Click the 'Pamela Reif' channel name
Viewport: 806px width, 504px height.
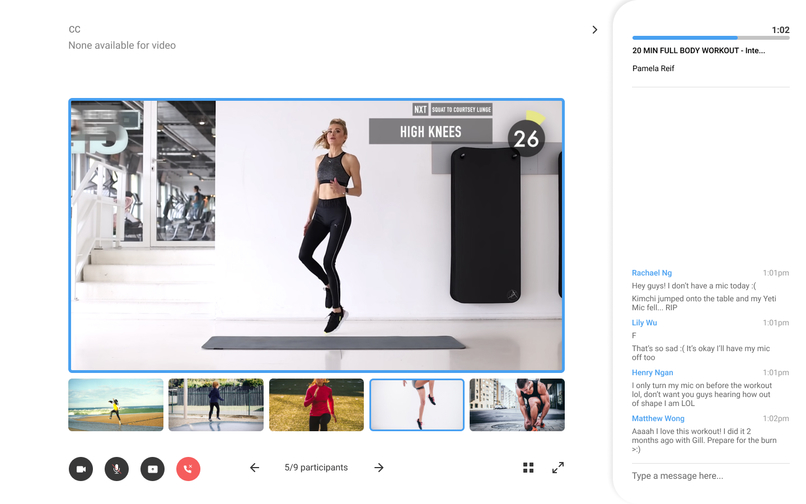(653, 68)
